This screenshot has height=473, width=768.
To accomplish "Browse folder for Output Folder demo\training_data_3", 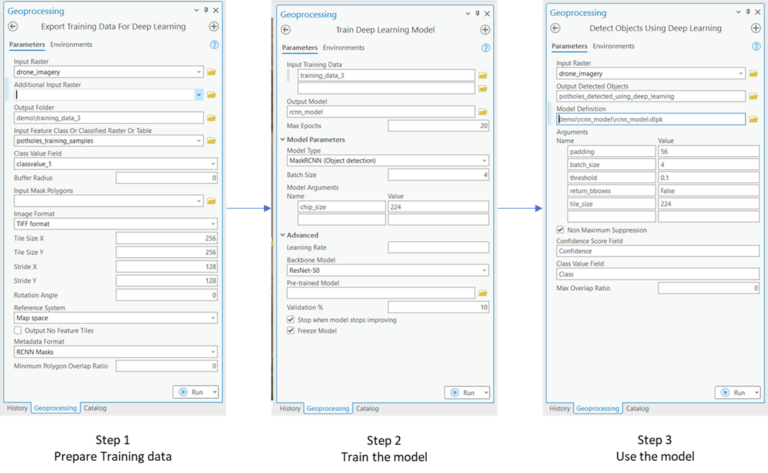I will (x=211, y=116).
